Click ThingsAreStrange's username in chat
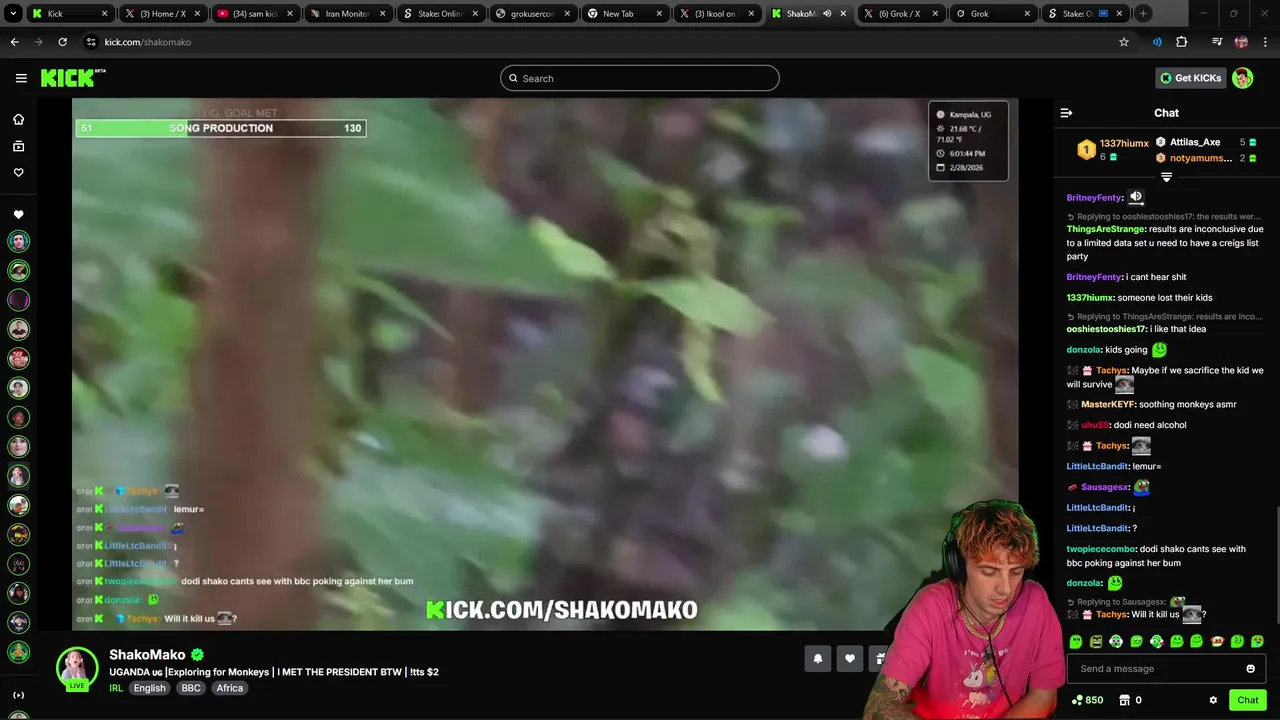Viewport: 1280px width, 720px height. 1105,229
